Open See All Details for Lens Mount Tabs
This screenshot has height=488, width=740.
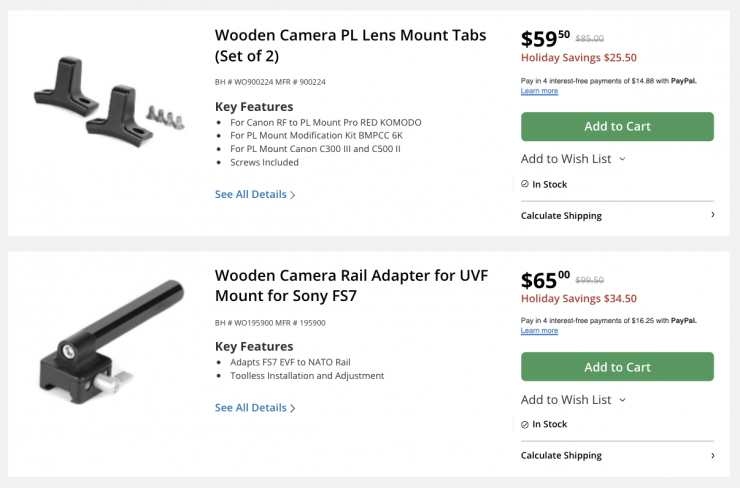tap(255, 195)
